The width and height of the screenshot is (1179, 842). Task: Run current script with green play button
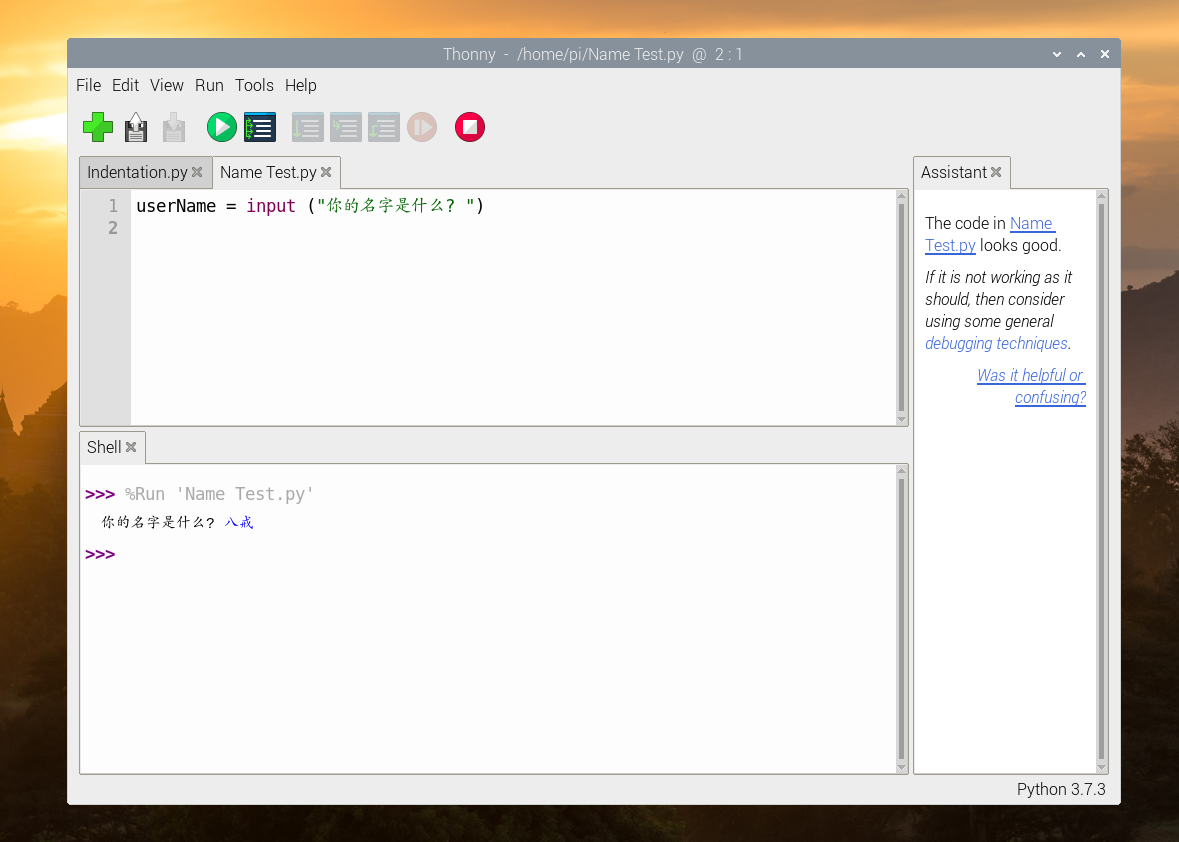tap(222, 127)
